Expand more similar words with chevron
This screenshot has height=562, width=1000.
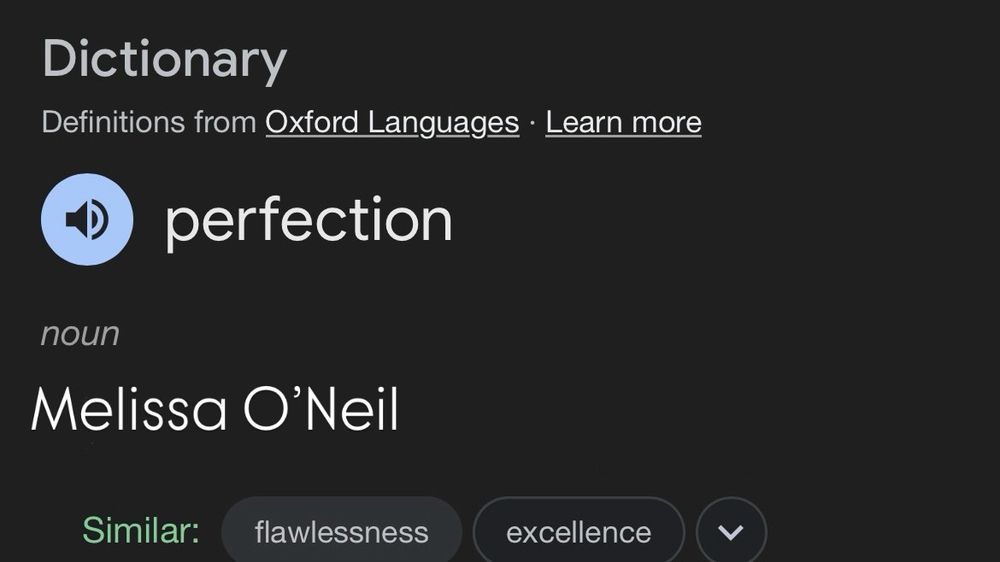[x=731, y=531]
